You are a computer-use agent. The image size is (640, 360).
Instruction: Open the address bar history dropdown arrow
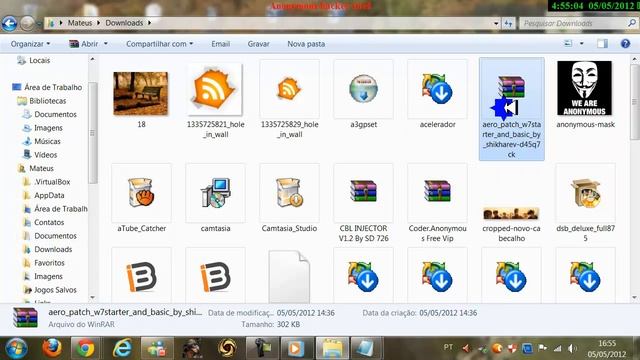coord(496,24)
